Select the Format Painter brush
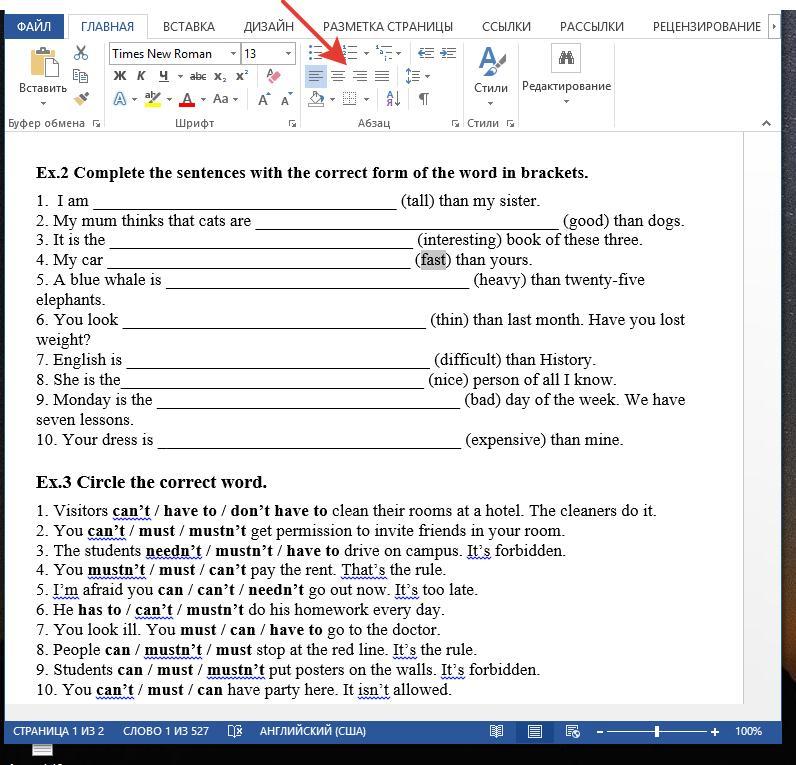The width and height of the screenshot is (796, 765). pyautogui.click(x=81, y=98)
